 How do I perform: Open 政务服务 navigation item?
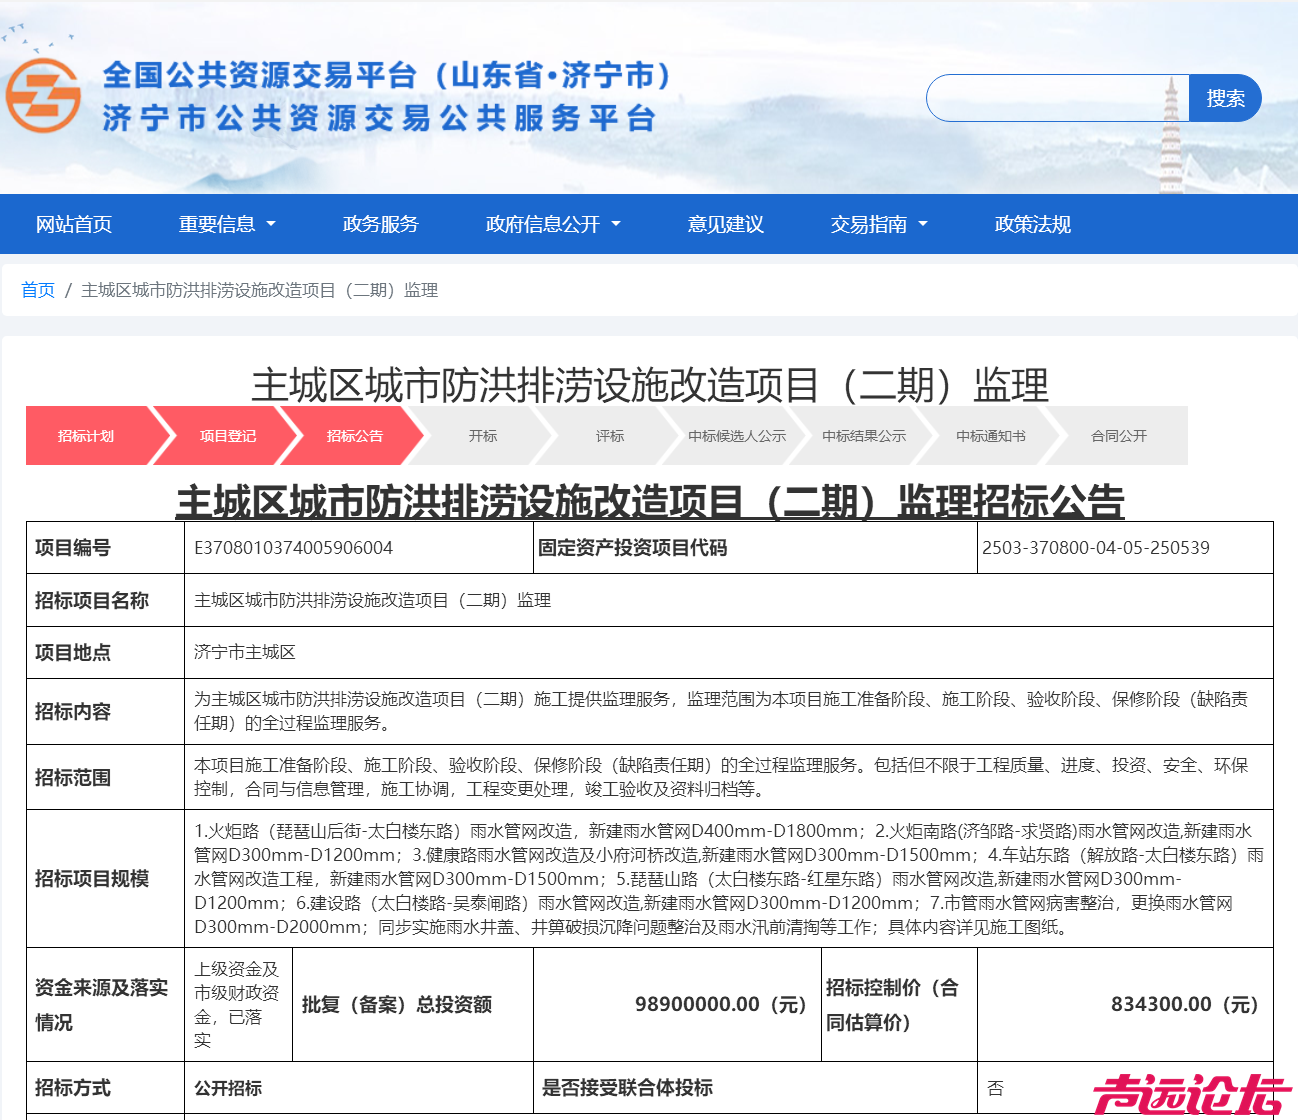(380, 224)
